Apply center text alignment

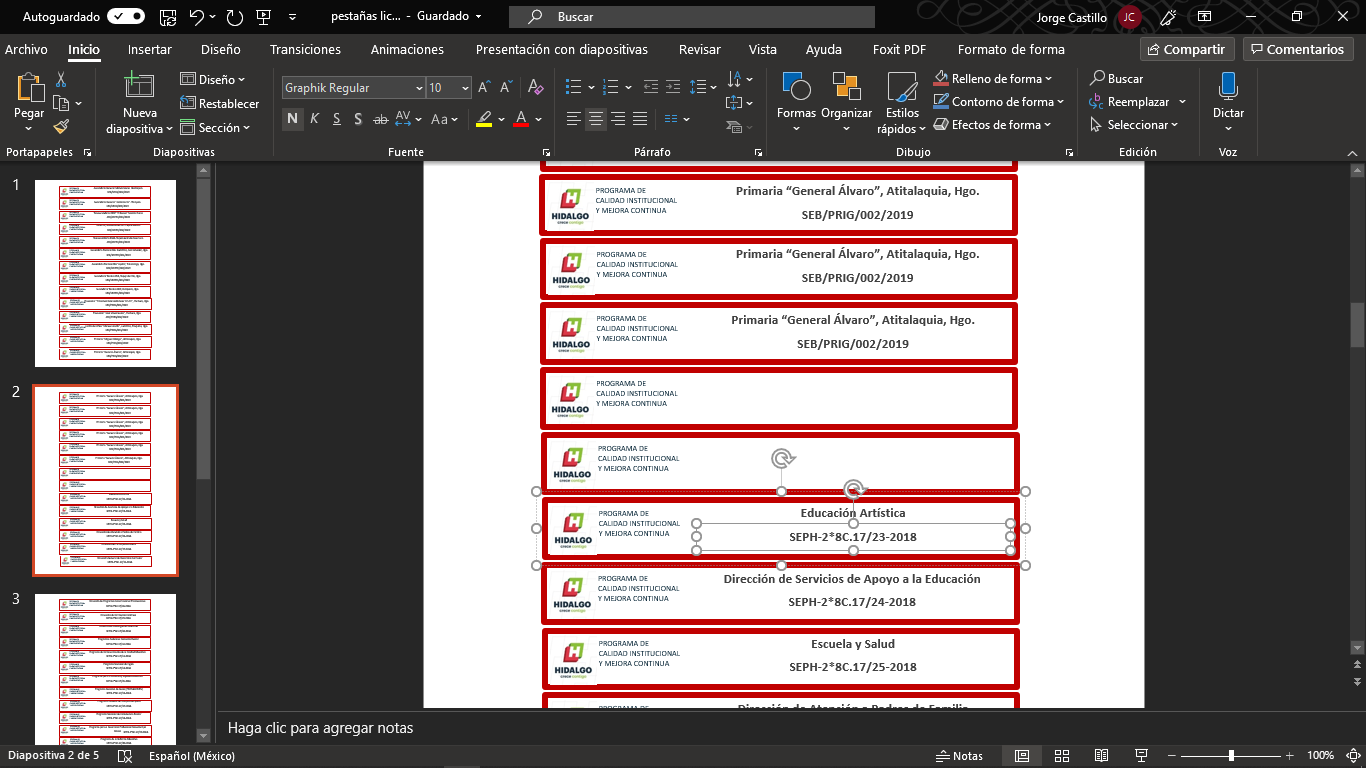[x=596, y=119]
